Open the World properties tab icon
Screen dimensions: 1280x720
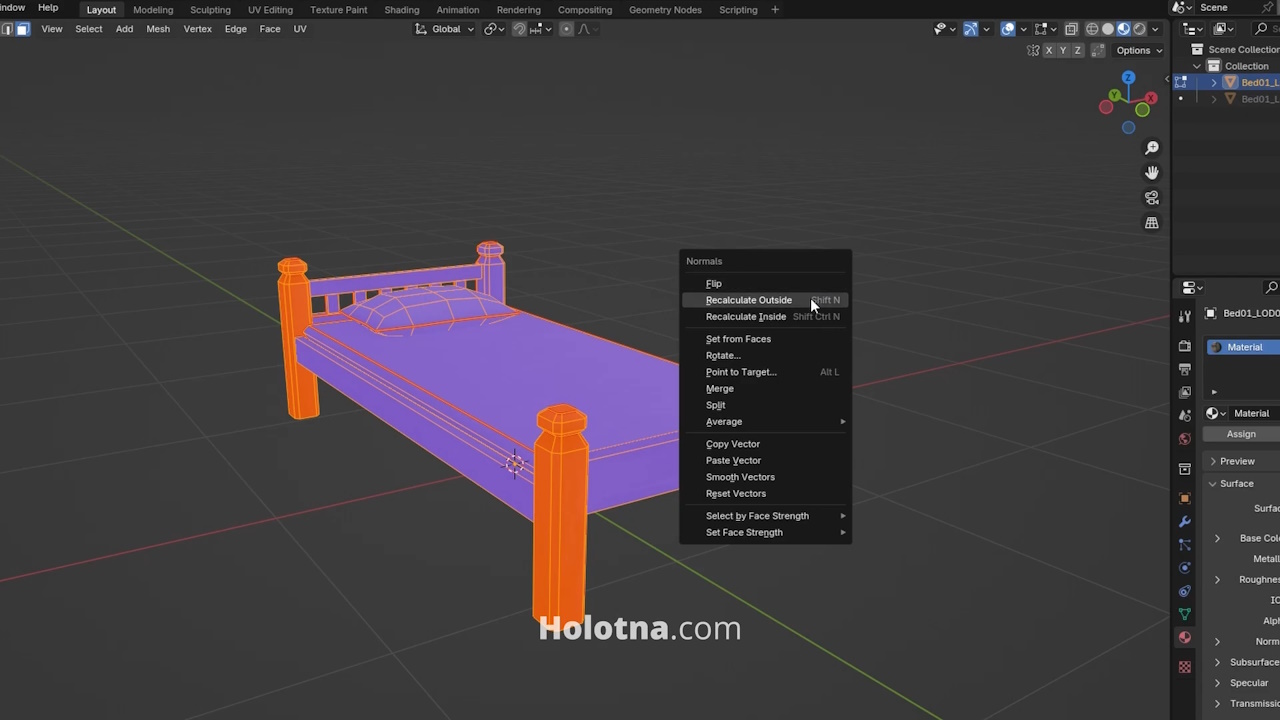tap(1185, 438)
